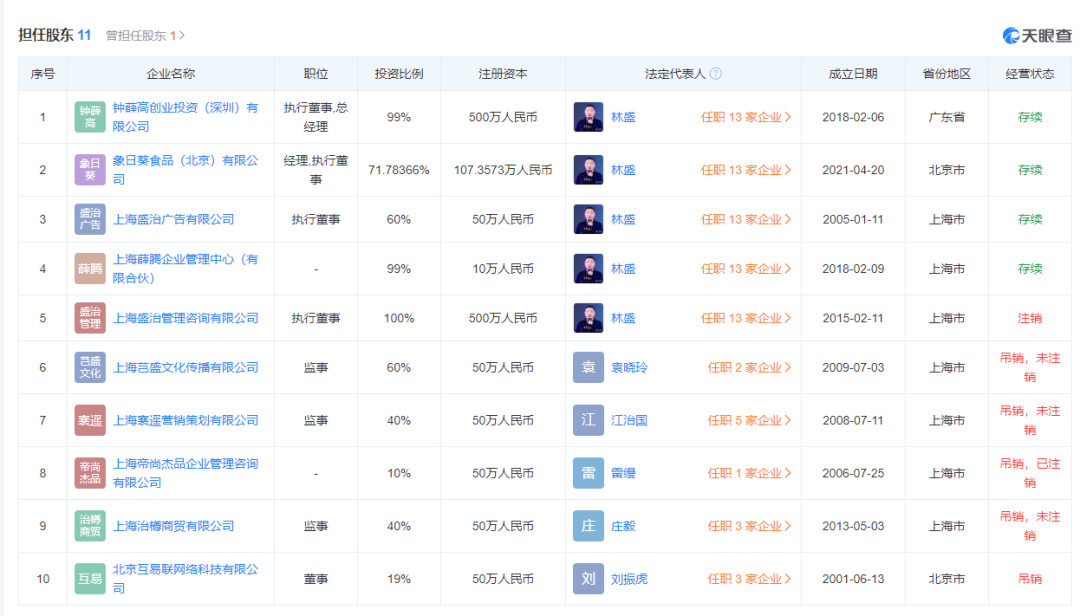Click the 治樽商贸 company logo icon

coord(90,526)
